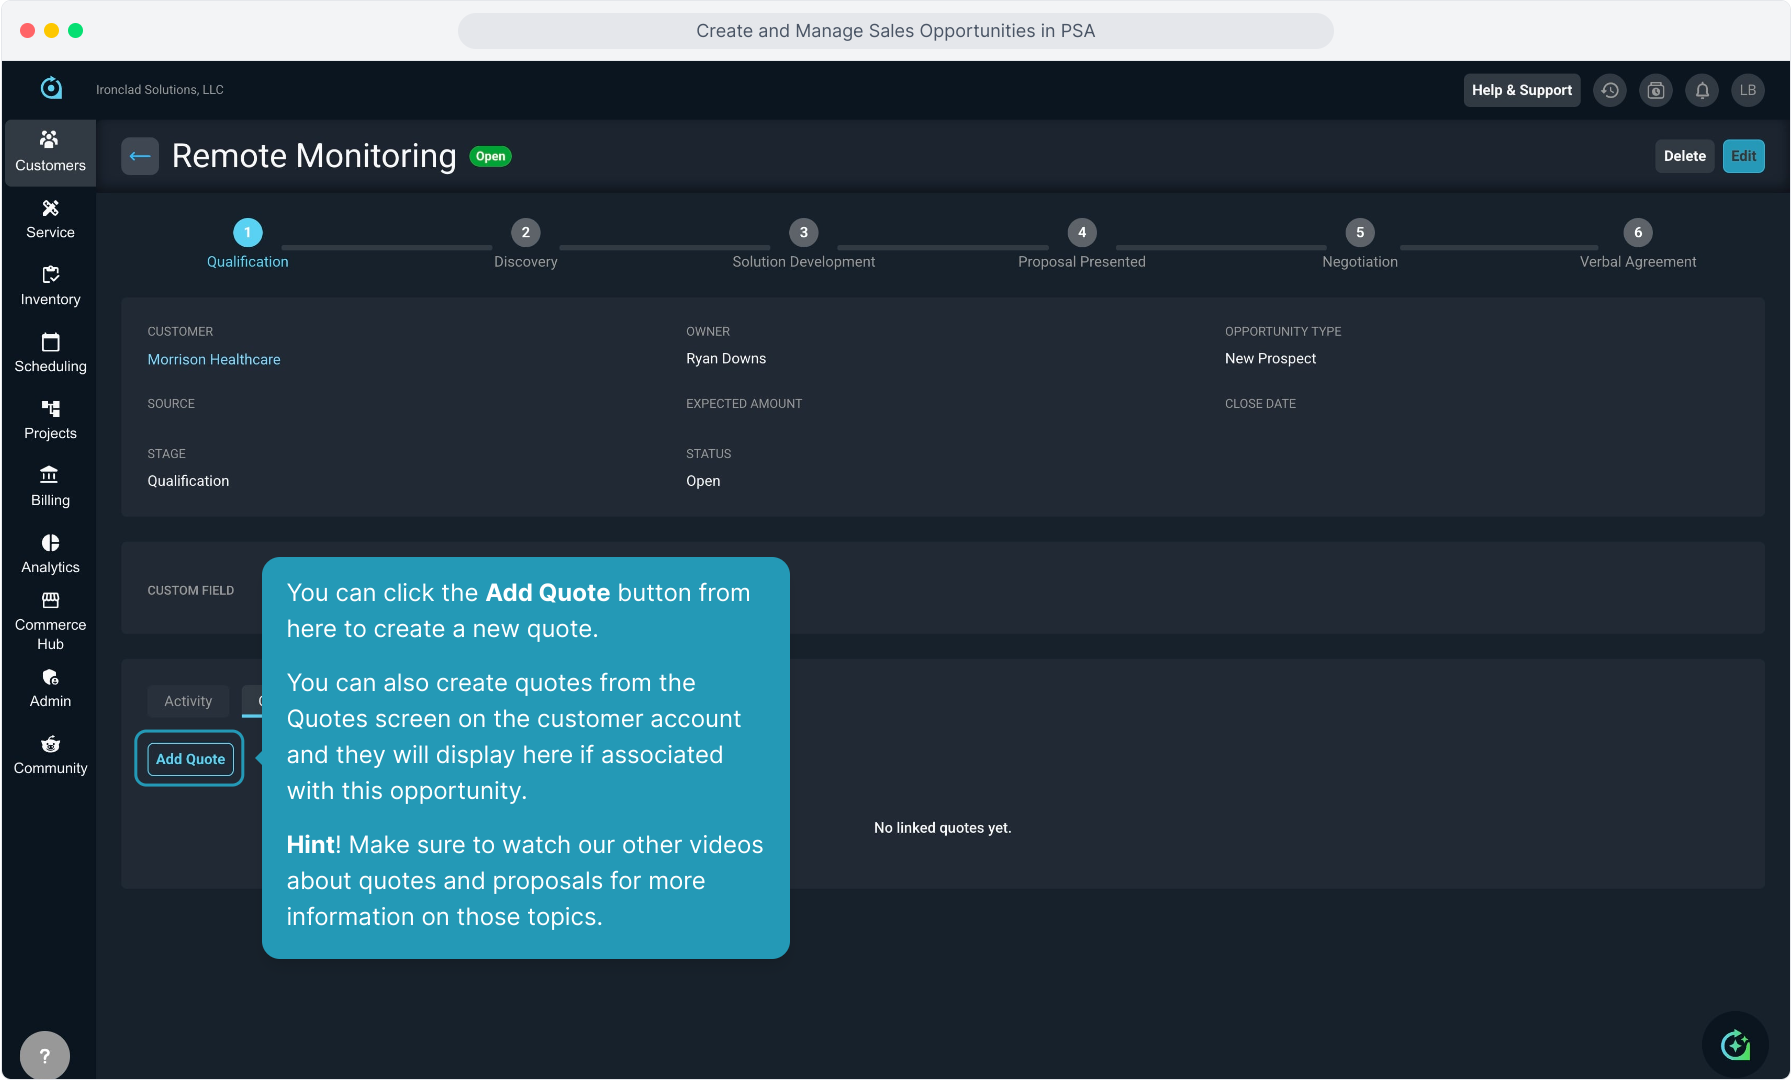The image size is (1792, 1080).
Task: Click the notifications bell icon
Action: click(1702, 90)
